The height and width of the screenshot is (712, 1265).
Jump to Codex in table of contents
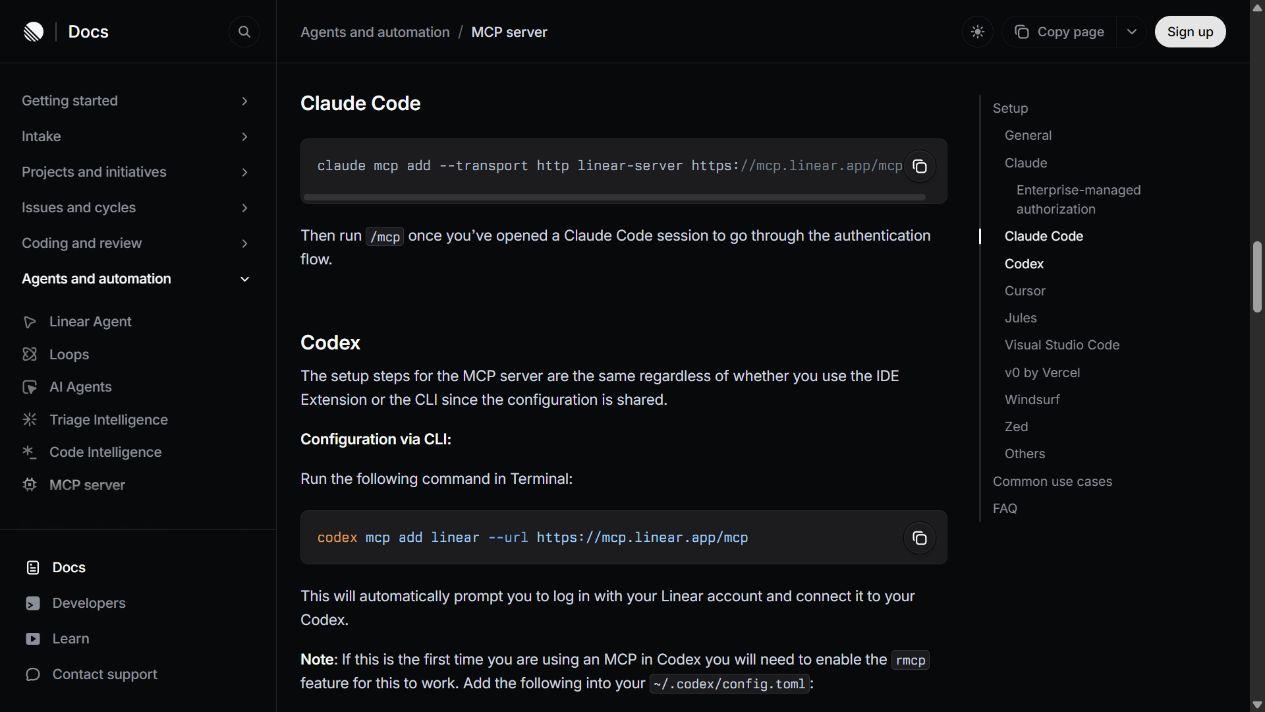coord(1024,263)
